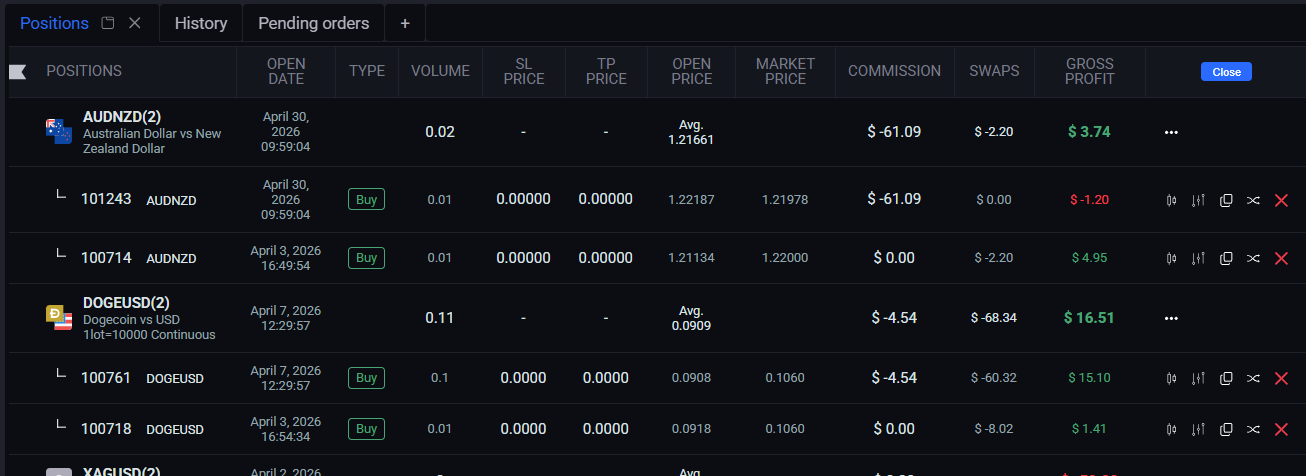
Task: Click the Buy tag on position 100714
Action: click(367, 258)
